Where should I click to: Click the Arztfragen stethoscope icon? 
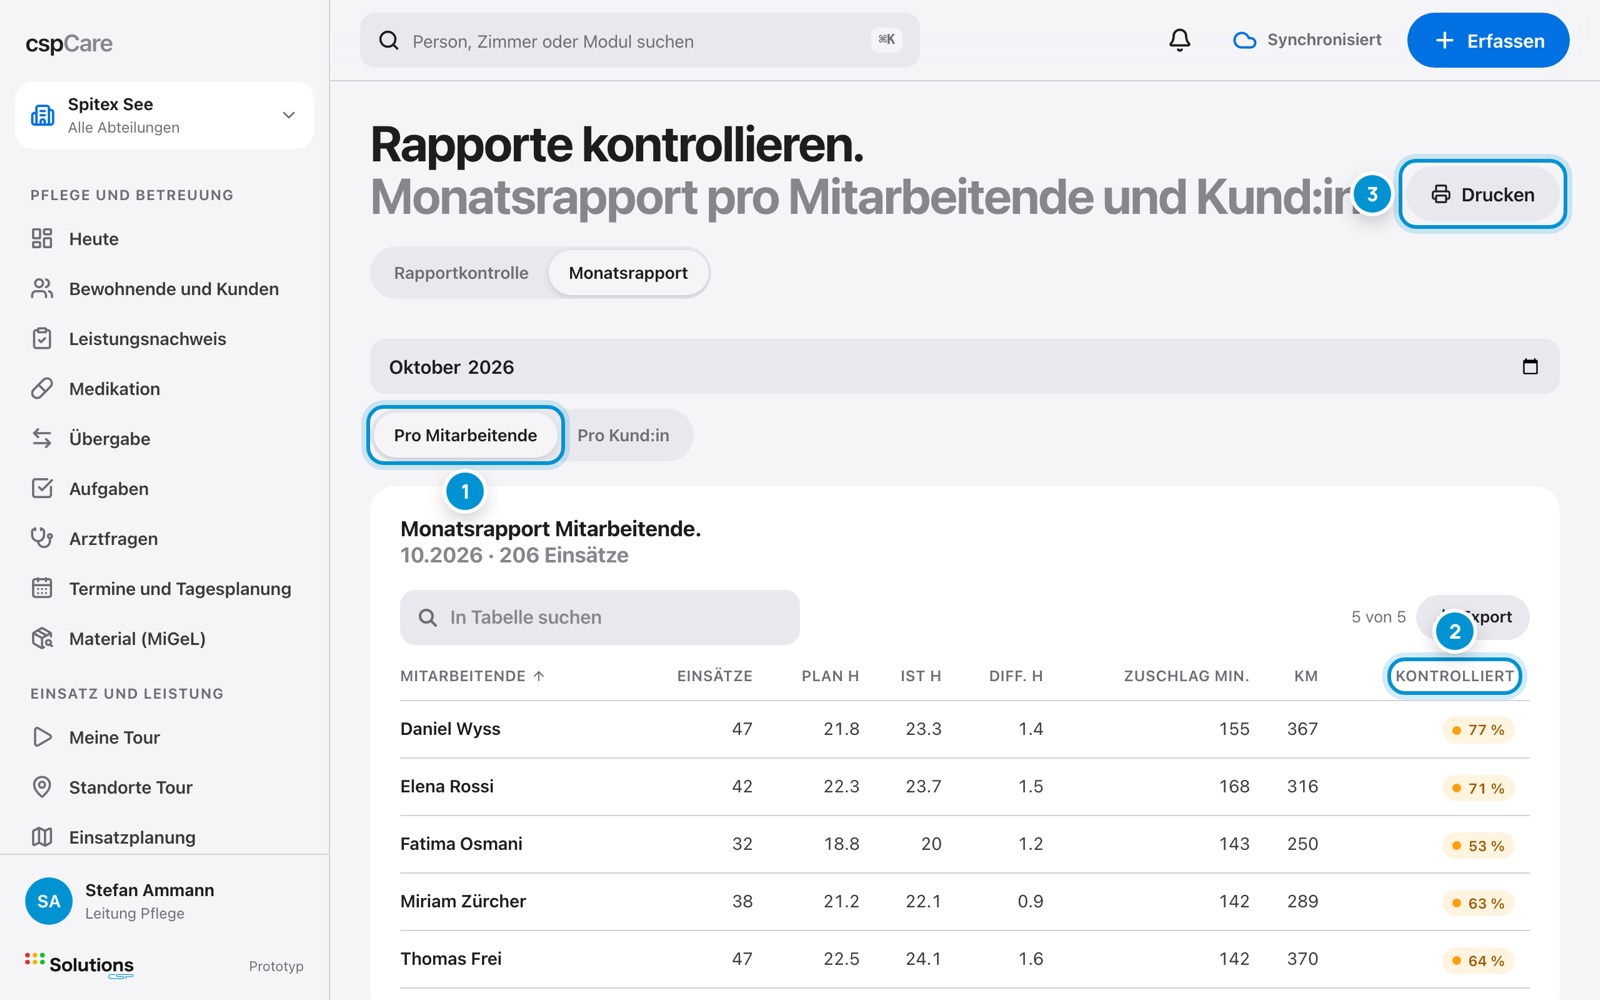point(42,538)
